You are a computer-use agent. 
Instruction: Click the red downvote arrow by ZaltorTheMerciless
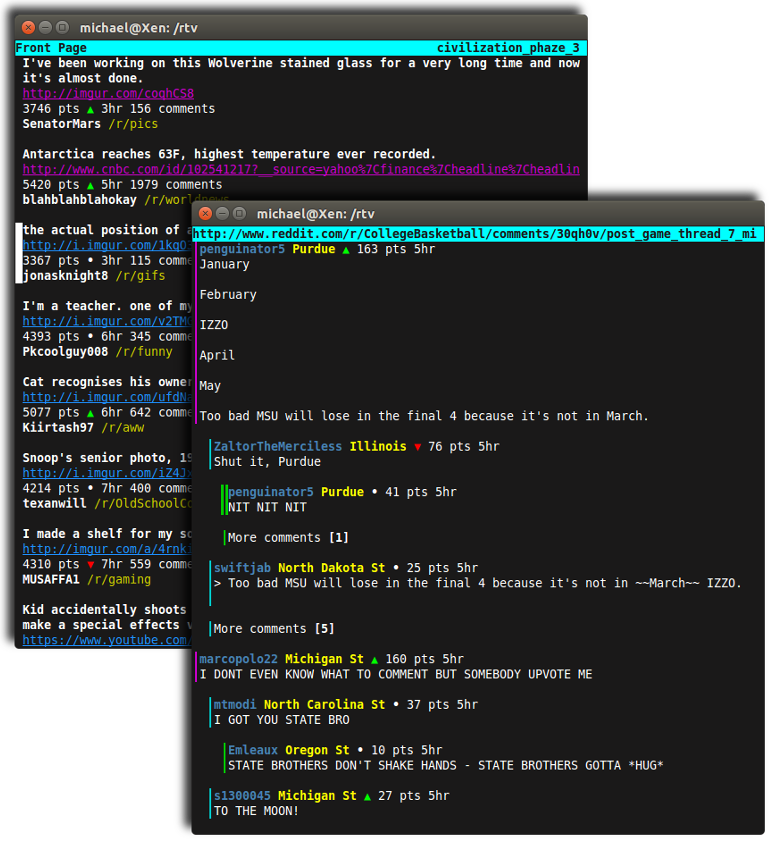click(417, 447)
